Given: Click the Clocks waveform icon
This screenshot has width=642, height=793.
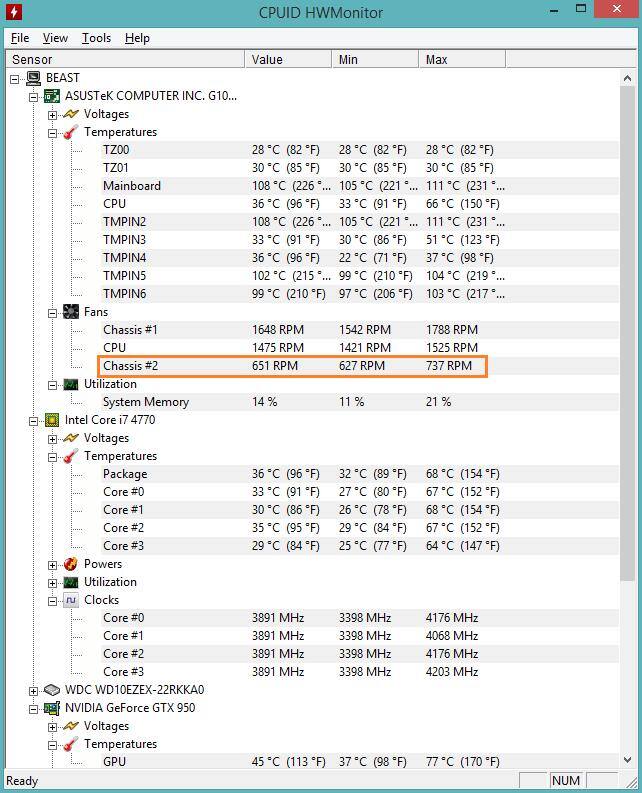Looking at the screenshot, I should tap(71, 600).
